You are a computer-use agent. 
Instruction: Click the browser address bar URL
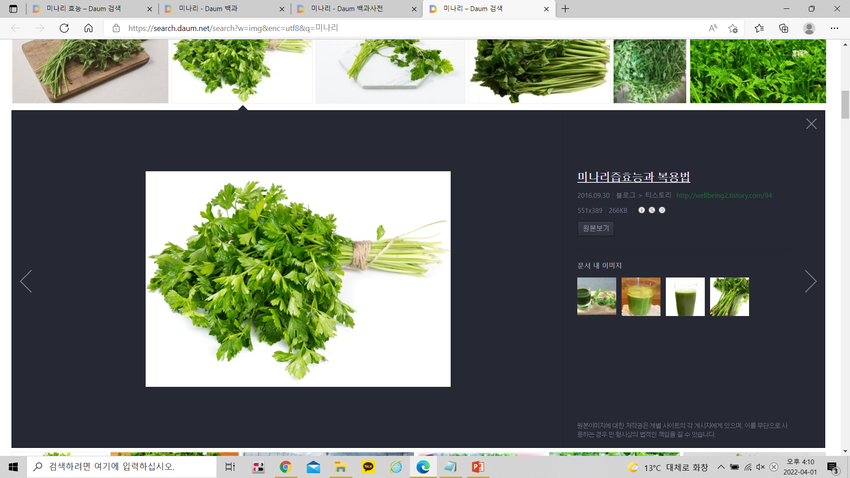coord(233,28)
